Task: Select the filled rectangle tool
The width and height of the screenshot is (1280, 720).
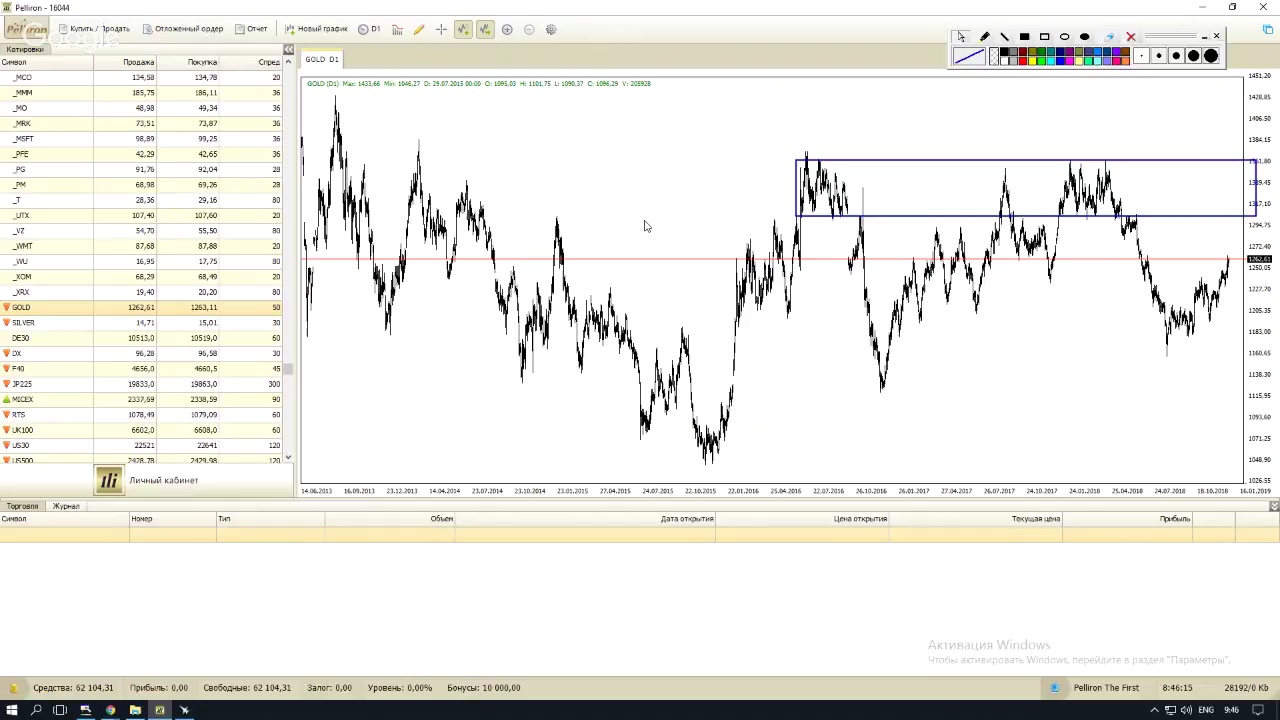Action: coord(1024,37)
